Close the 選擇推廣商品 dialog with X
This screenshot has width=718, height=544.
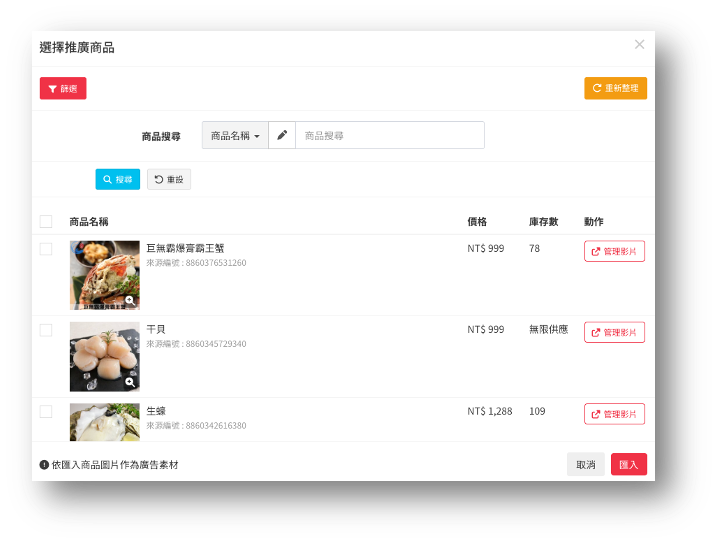[x=639, y=45]
